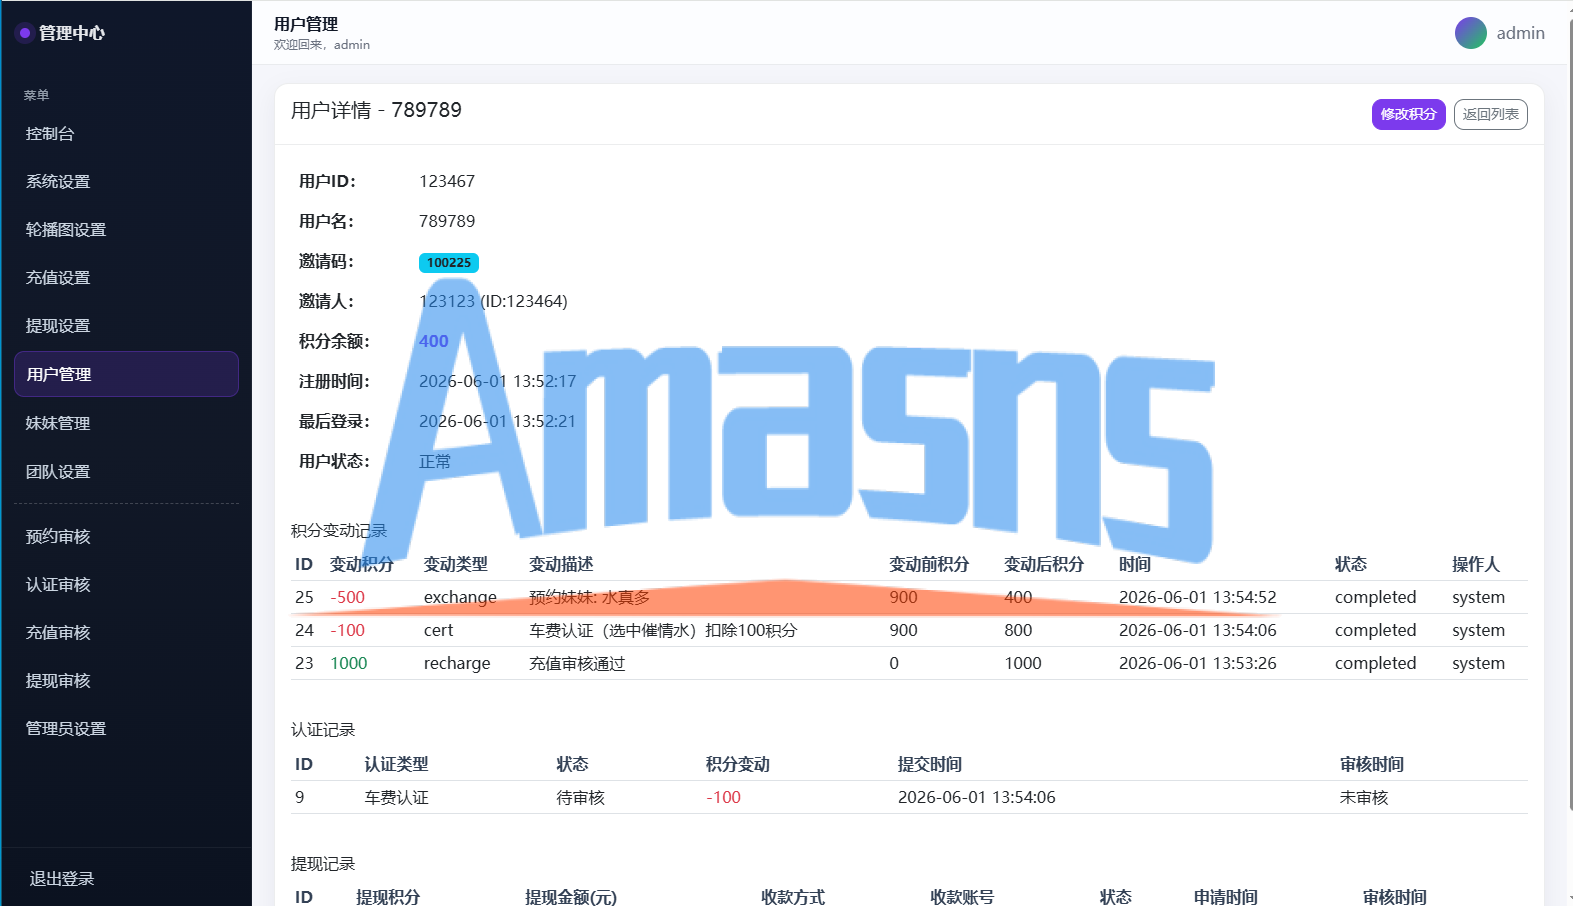Click the purple dot logo beside 管理中心
Screen dimensions: 1573x906
(x=25, y=33)
